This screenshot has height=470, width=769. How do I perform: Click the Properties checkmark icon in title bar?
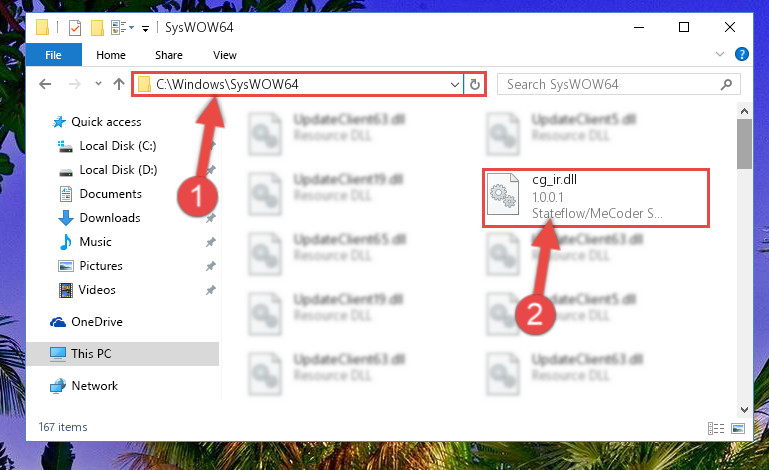[x=75, y=27]
